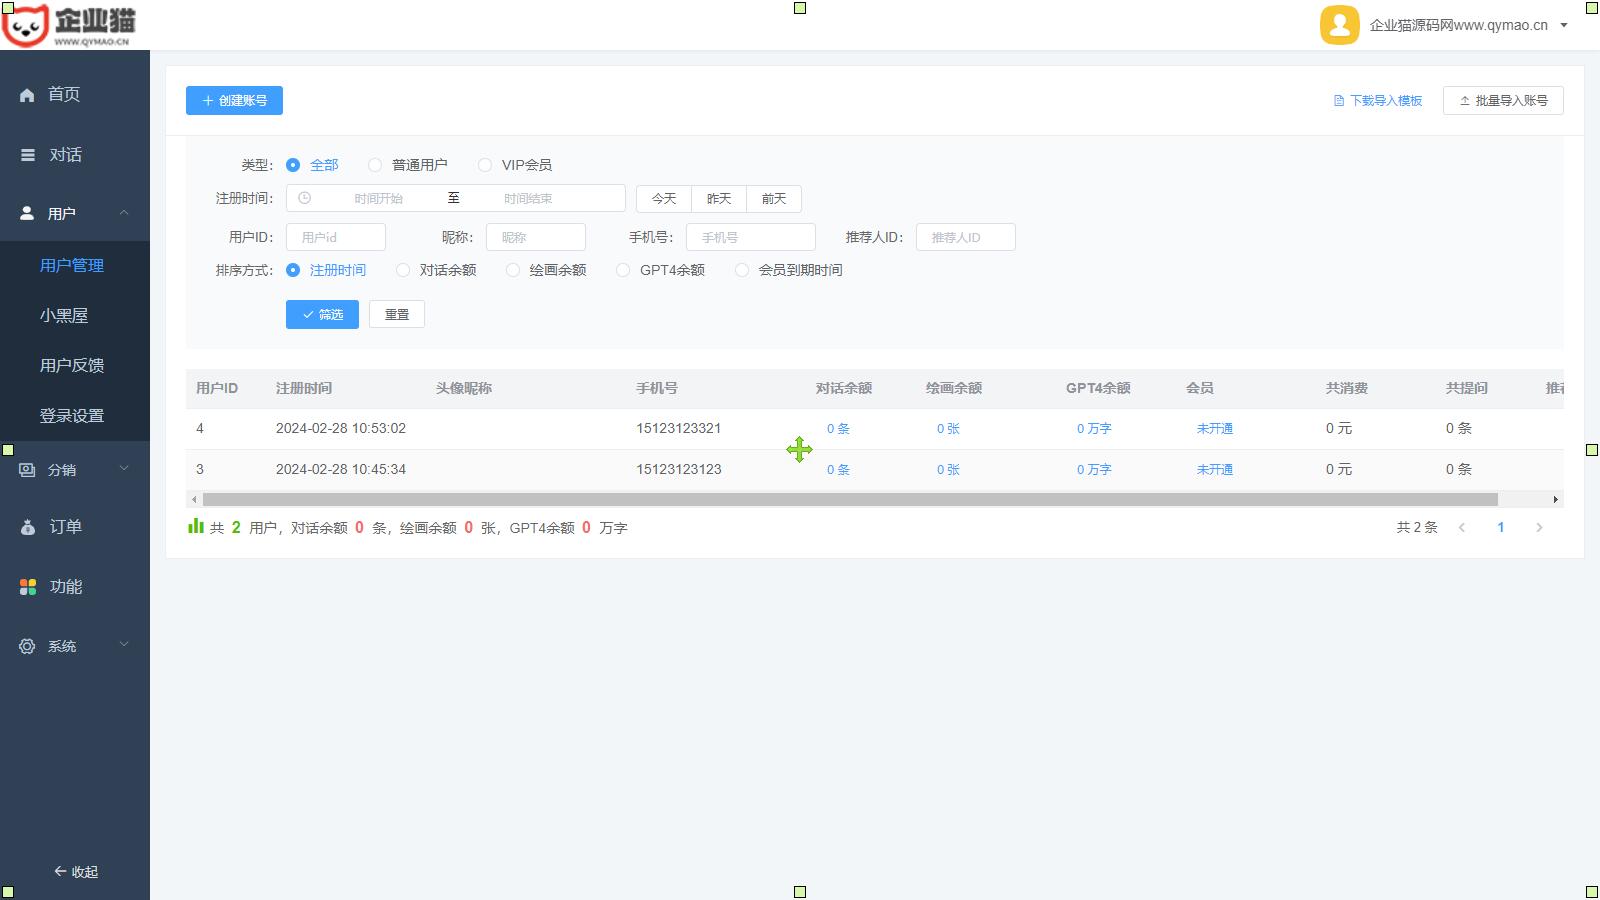1600x900 pixels.
Task: Open 小黑屋 submenu item
Action: (x=64, y=315)
